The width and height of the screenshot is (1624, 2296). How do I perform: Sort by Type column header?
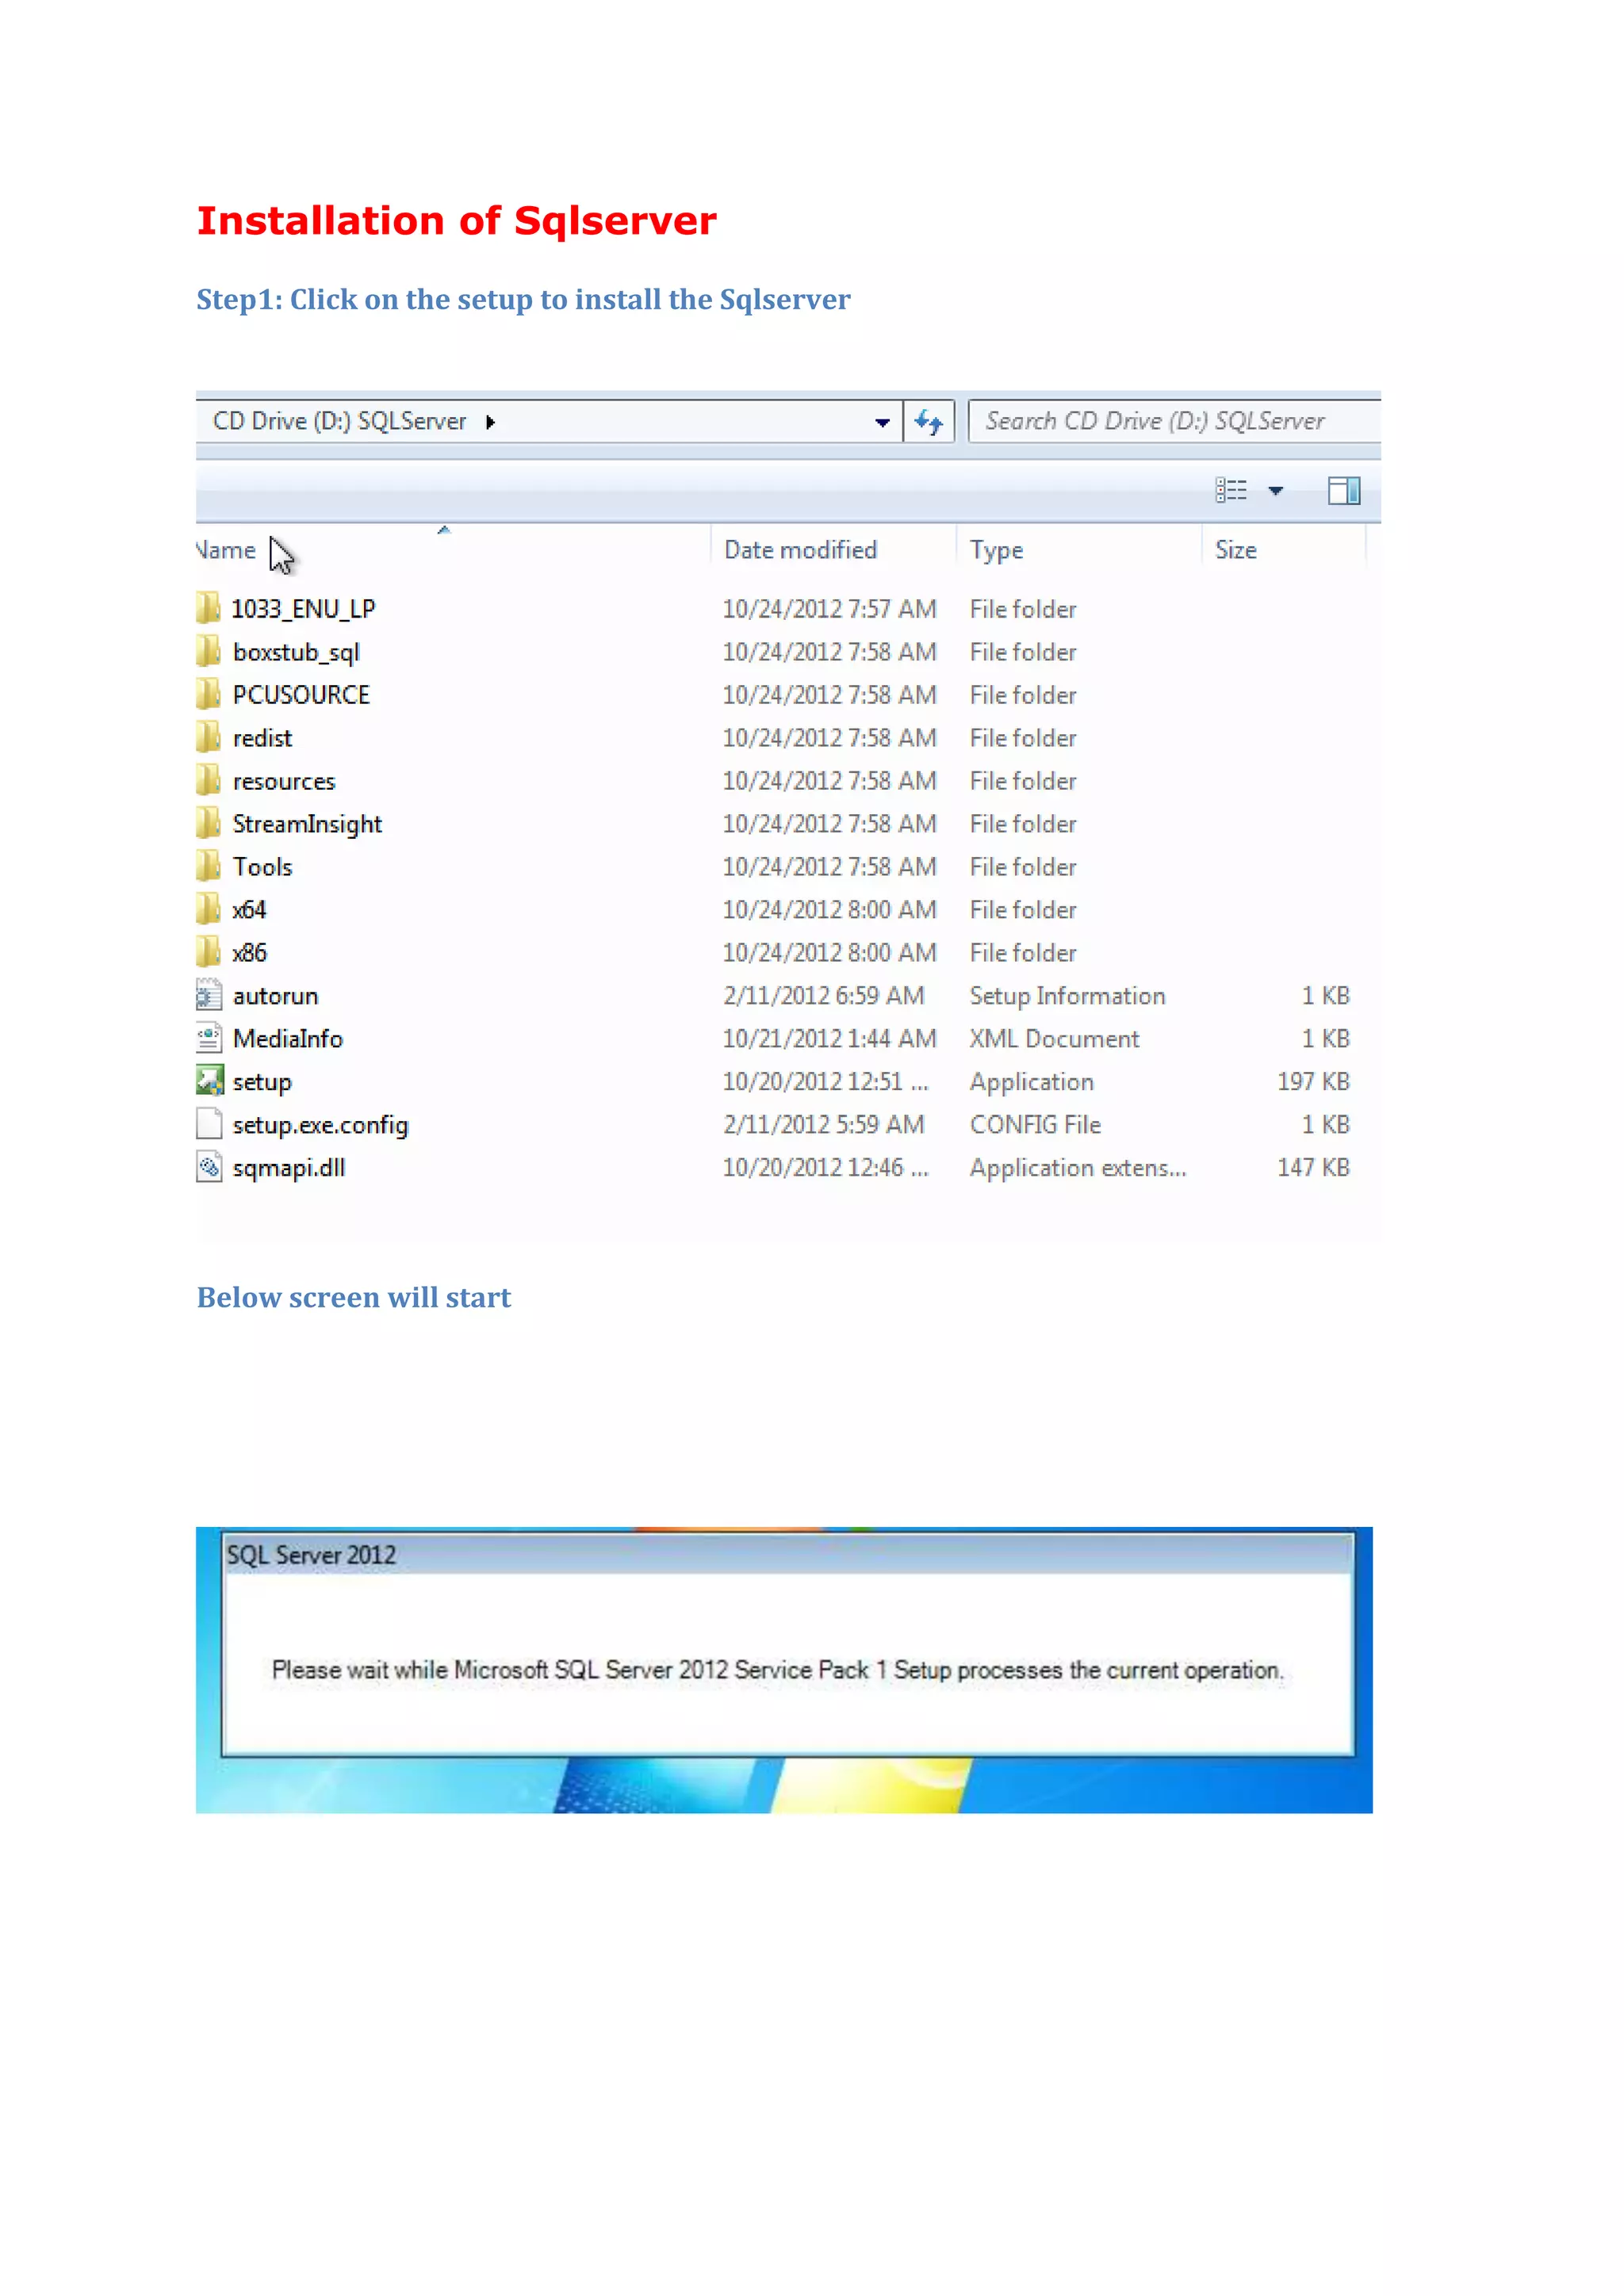pos(996,550)
